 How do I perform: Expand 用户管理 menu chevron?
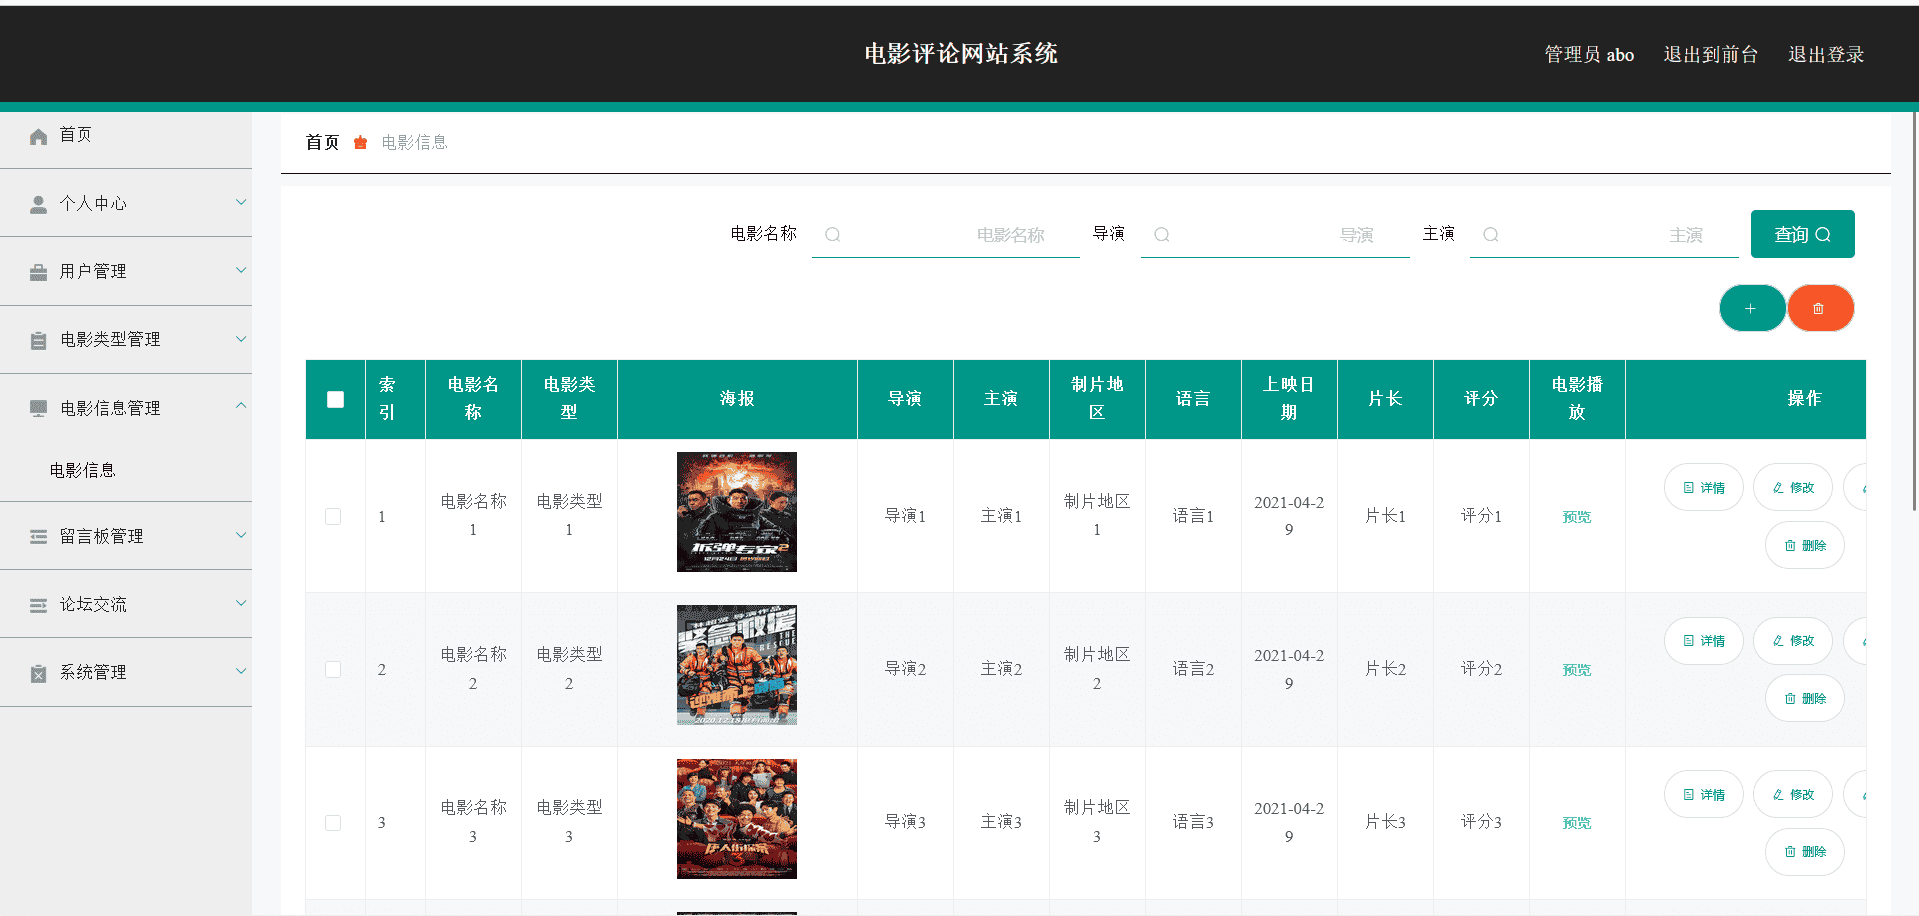tap(241, 270)
